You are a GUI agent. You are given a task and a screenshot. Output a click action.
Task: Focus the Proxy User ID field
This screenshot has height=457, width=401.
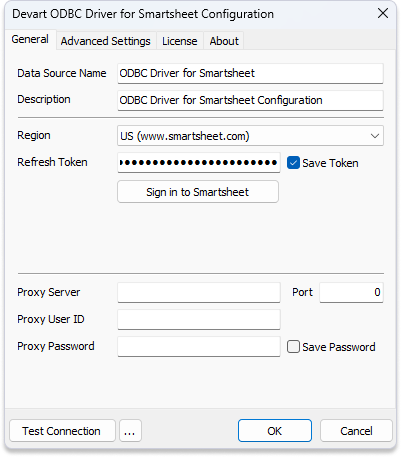coord(199,319)
